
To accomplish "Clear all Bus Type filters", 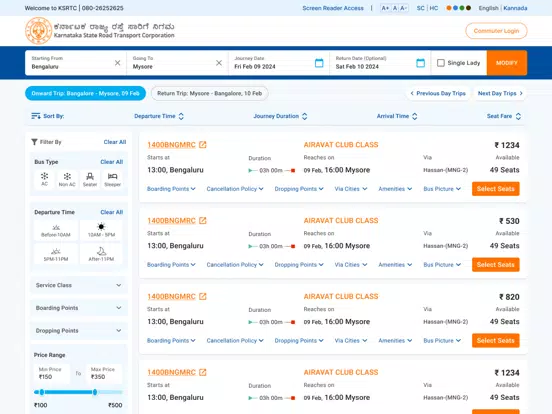I will pos(112,162).
